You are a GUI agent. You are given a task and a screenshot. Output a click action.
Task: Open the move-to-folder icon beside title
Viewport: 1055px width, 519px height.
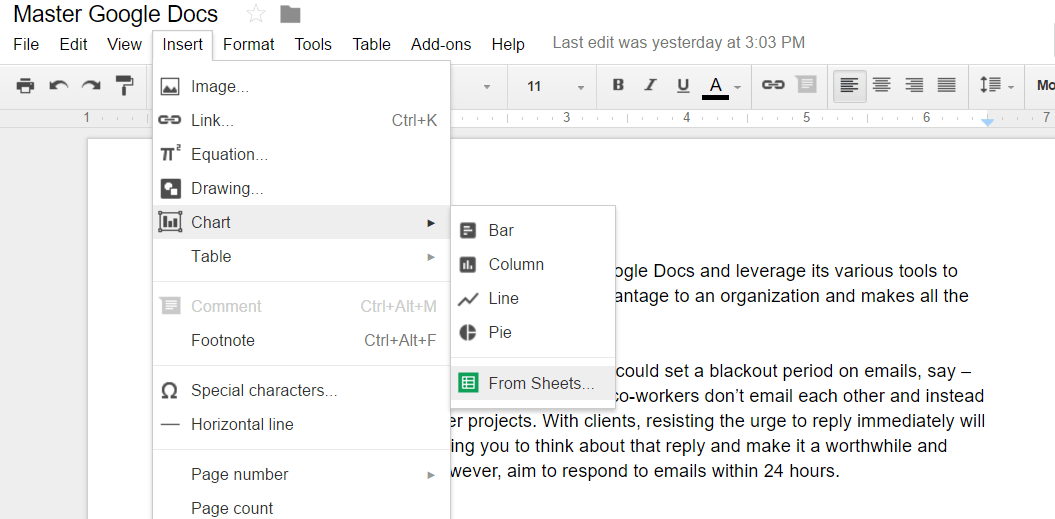click(x=290, y=14)
